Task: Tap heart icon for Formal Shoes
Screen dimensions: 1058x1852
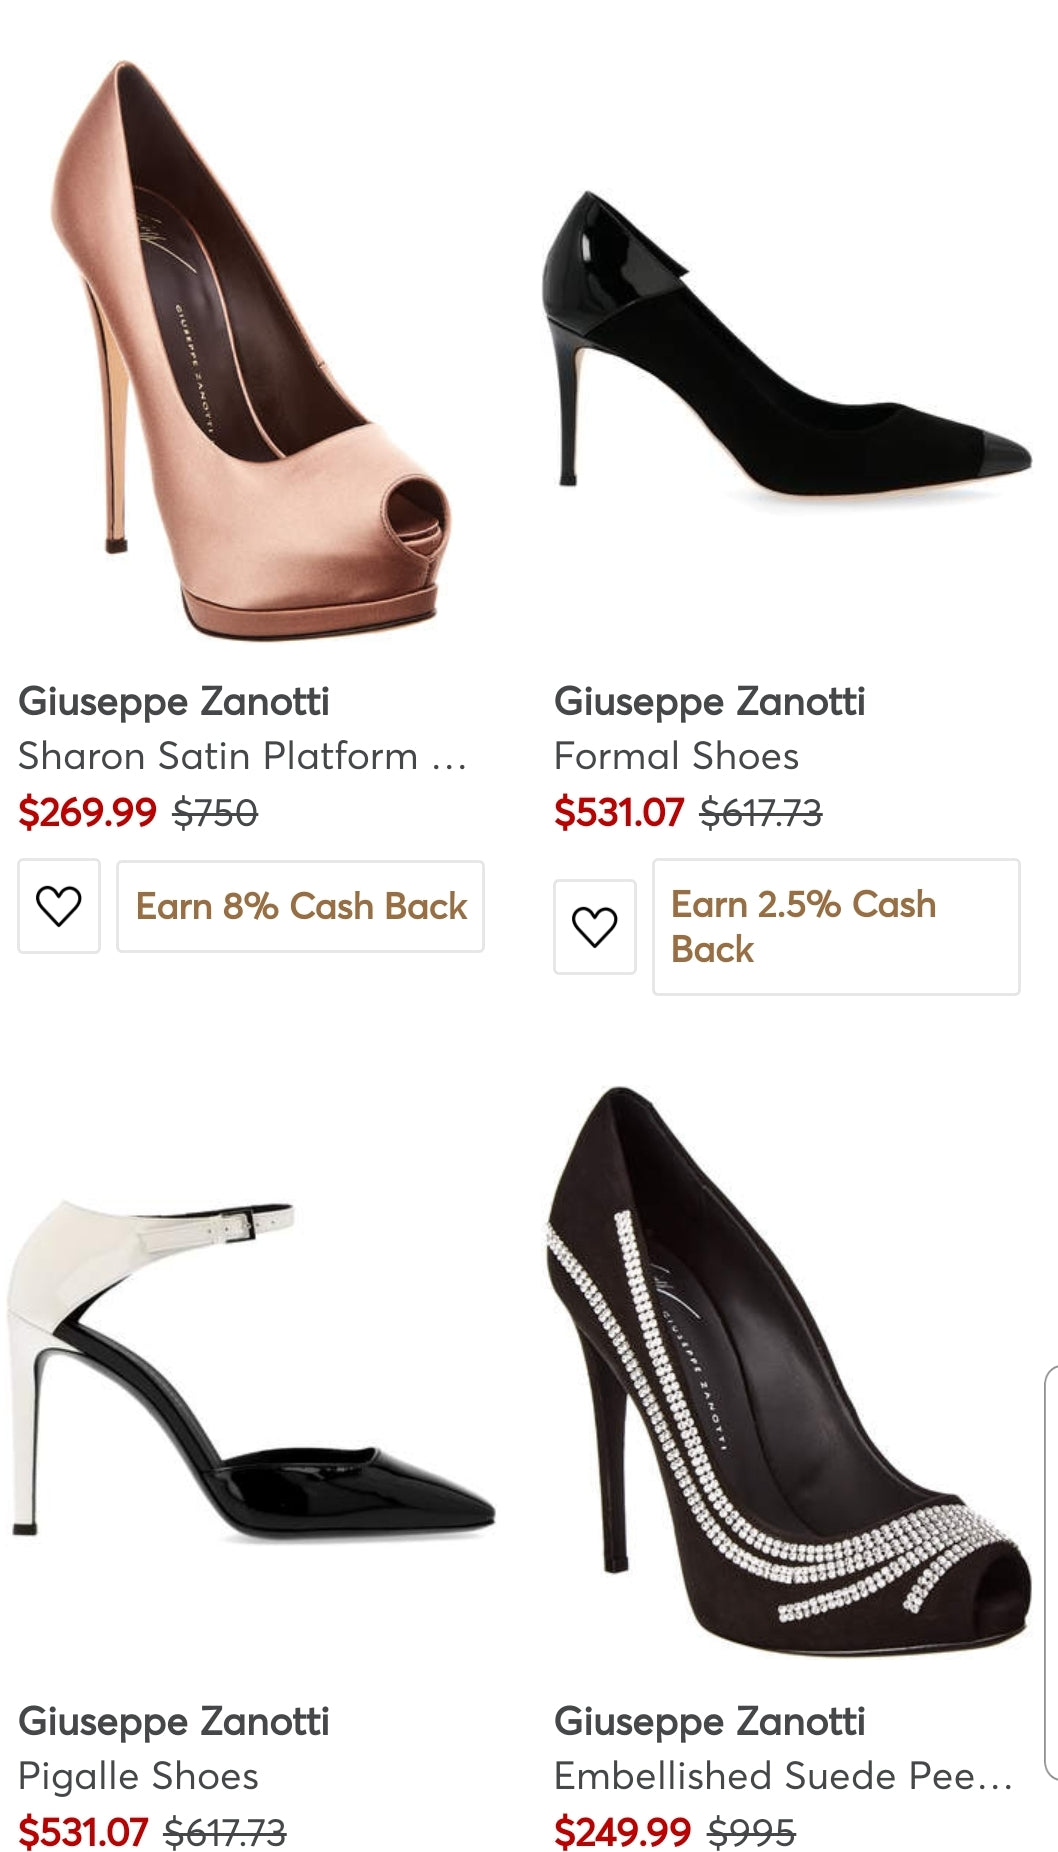Action: pos(595,927)
